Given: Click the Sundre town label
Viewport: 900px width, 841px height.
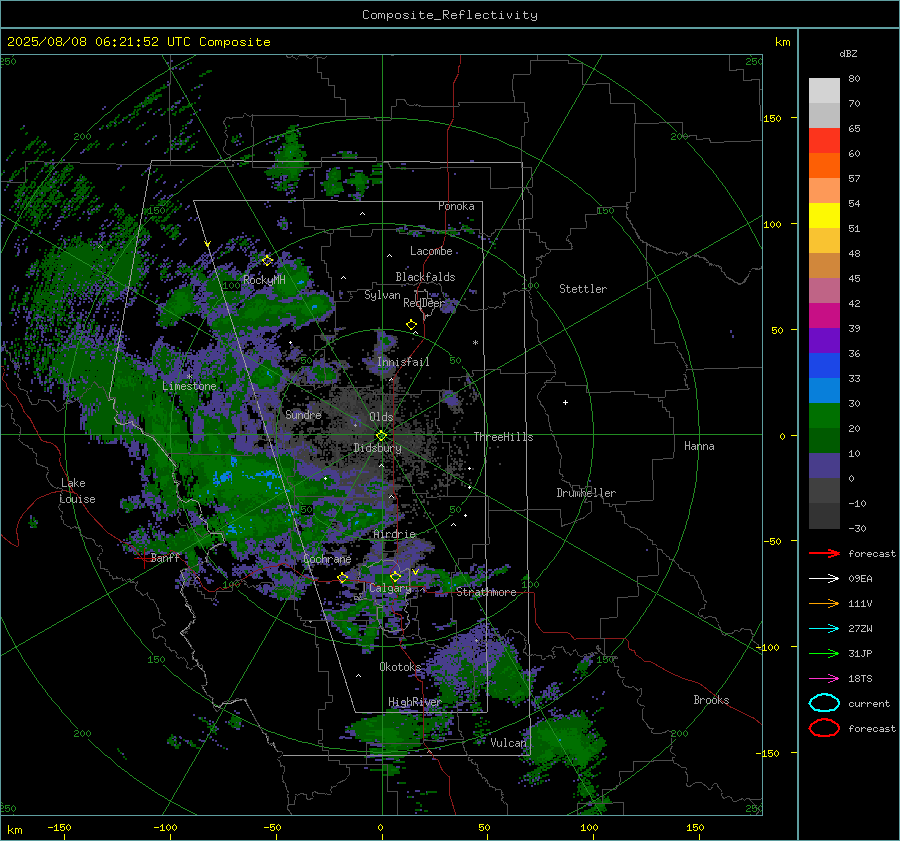Looking at the screenshot, I should point(303,415).
